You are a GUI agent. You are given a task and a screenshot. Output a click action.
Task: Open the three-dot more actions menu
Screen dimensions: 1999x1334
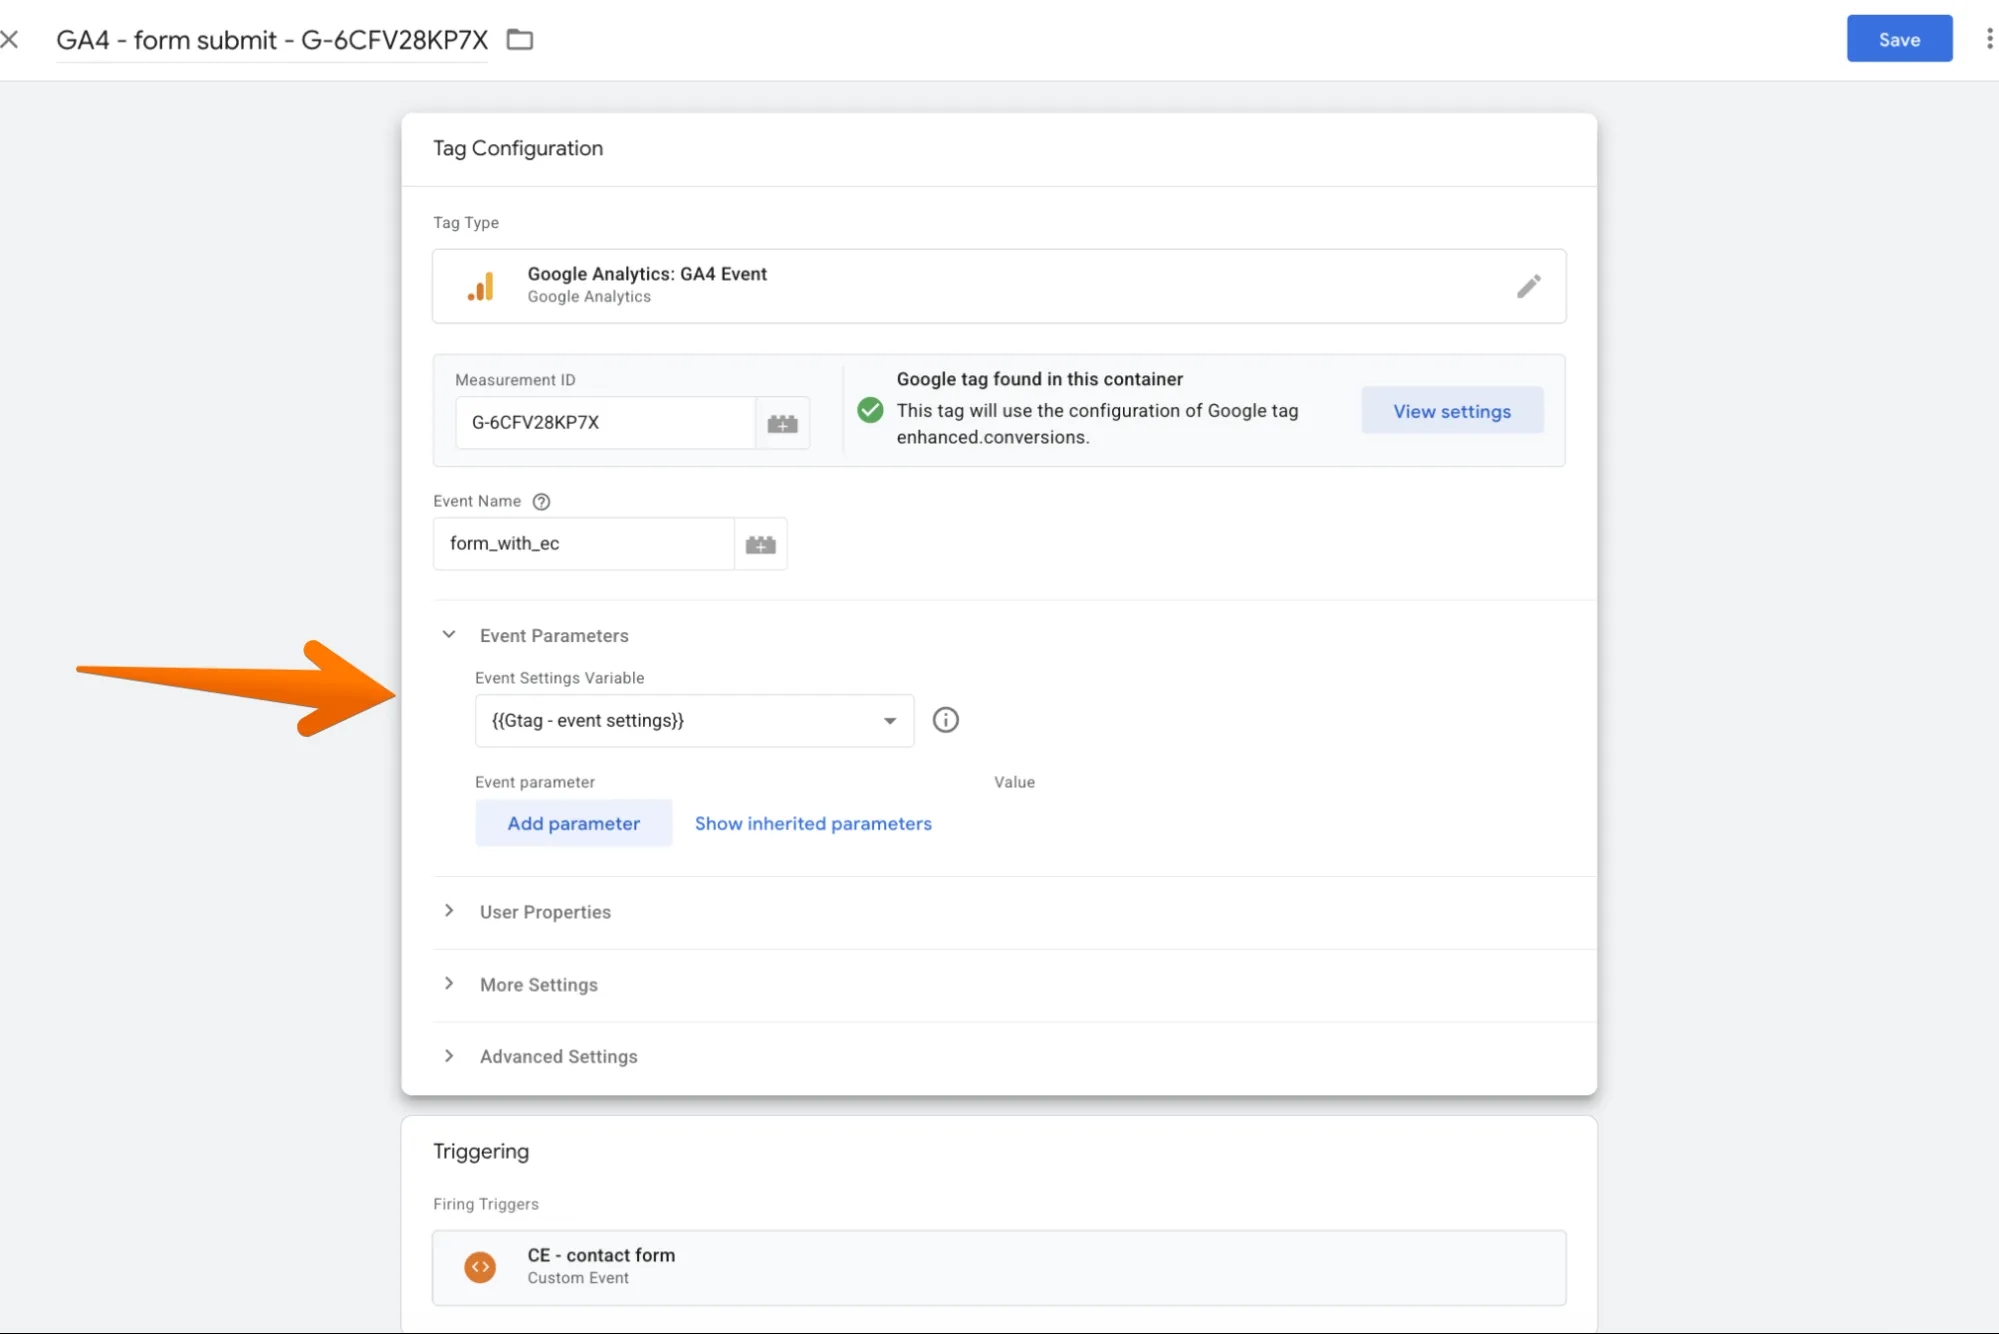(1988, 39)
